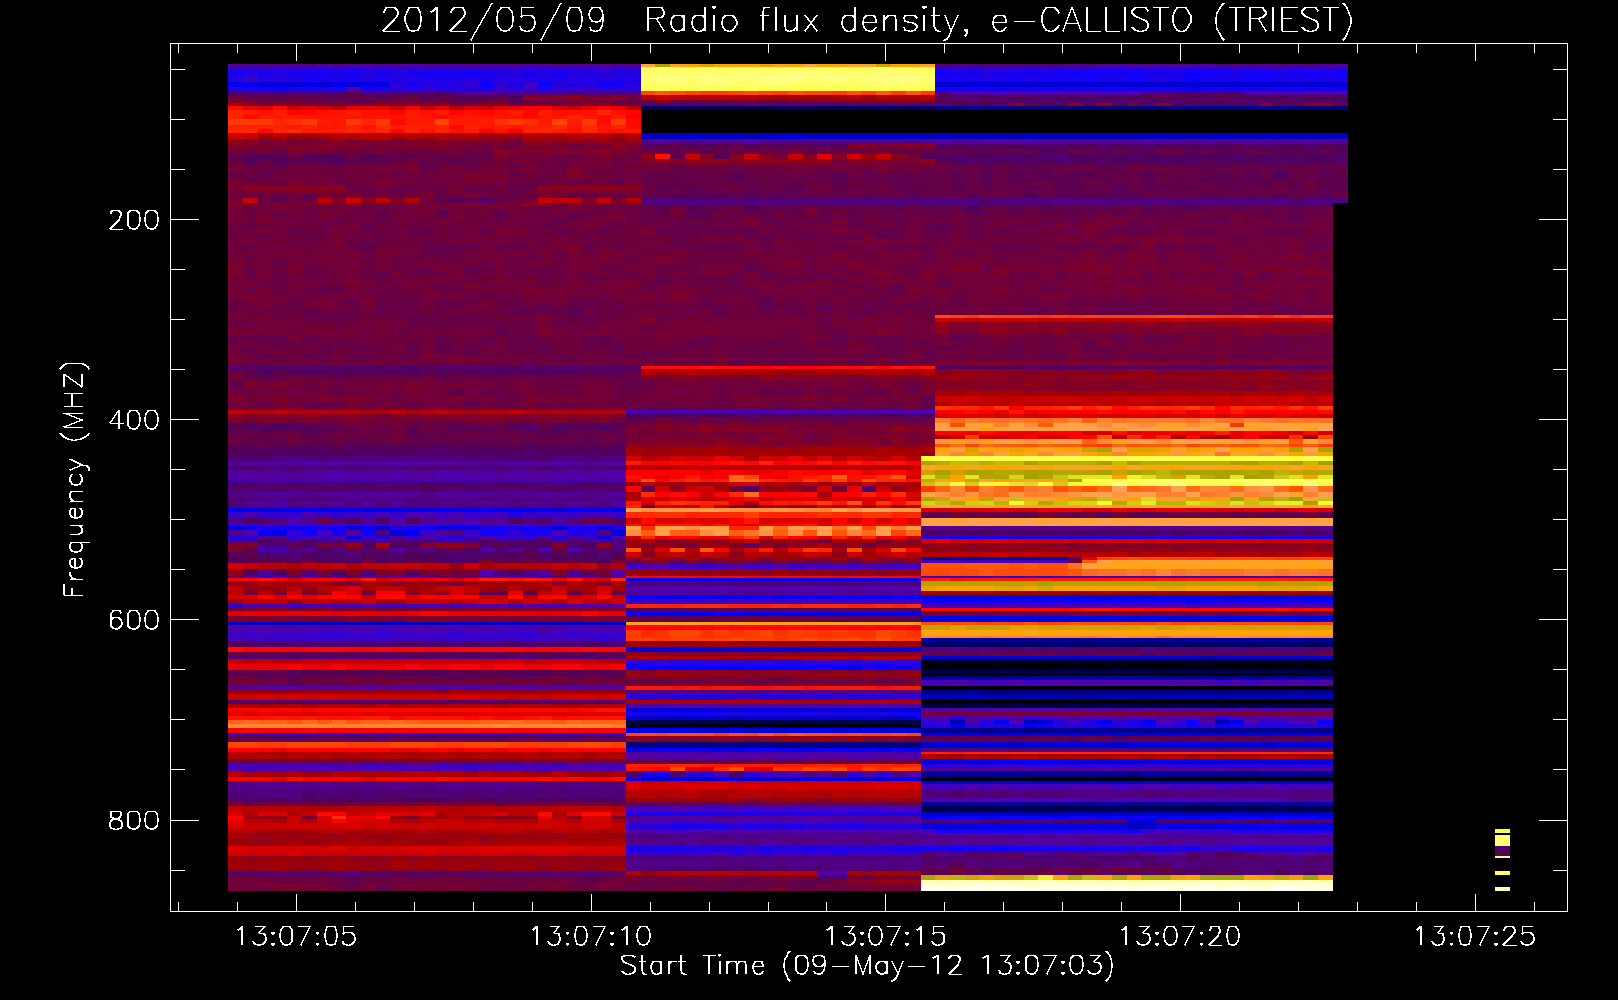Click the "Frequency (MHZ)" axis label
The height and width of the screenshot is (1000, 1618).
74,480
